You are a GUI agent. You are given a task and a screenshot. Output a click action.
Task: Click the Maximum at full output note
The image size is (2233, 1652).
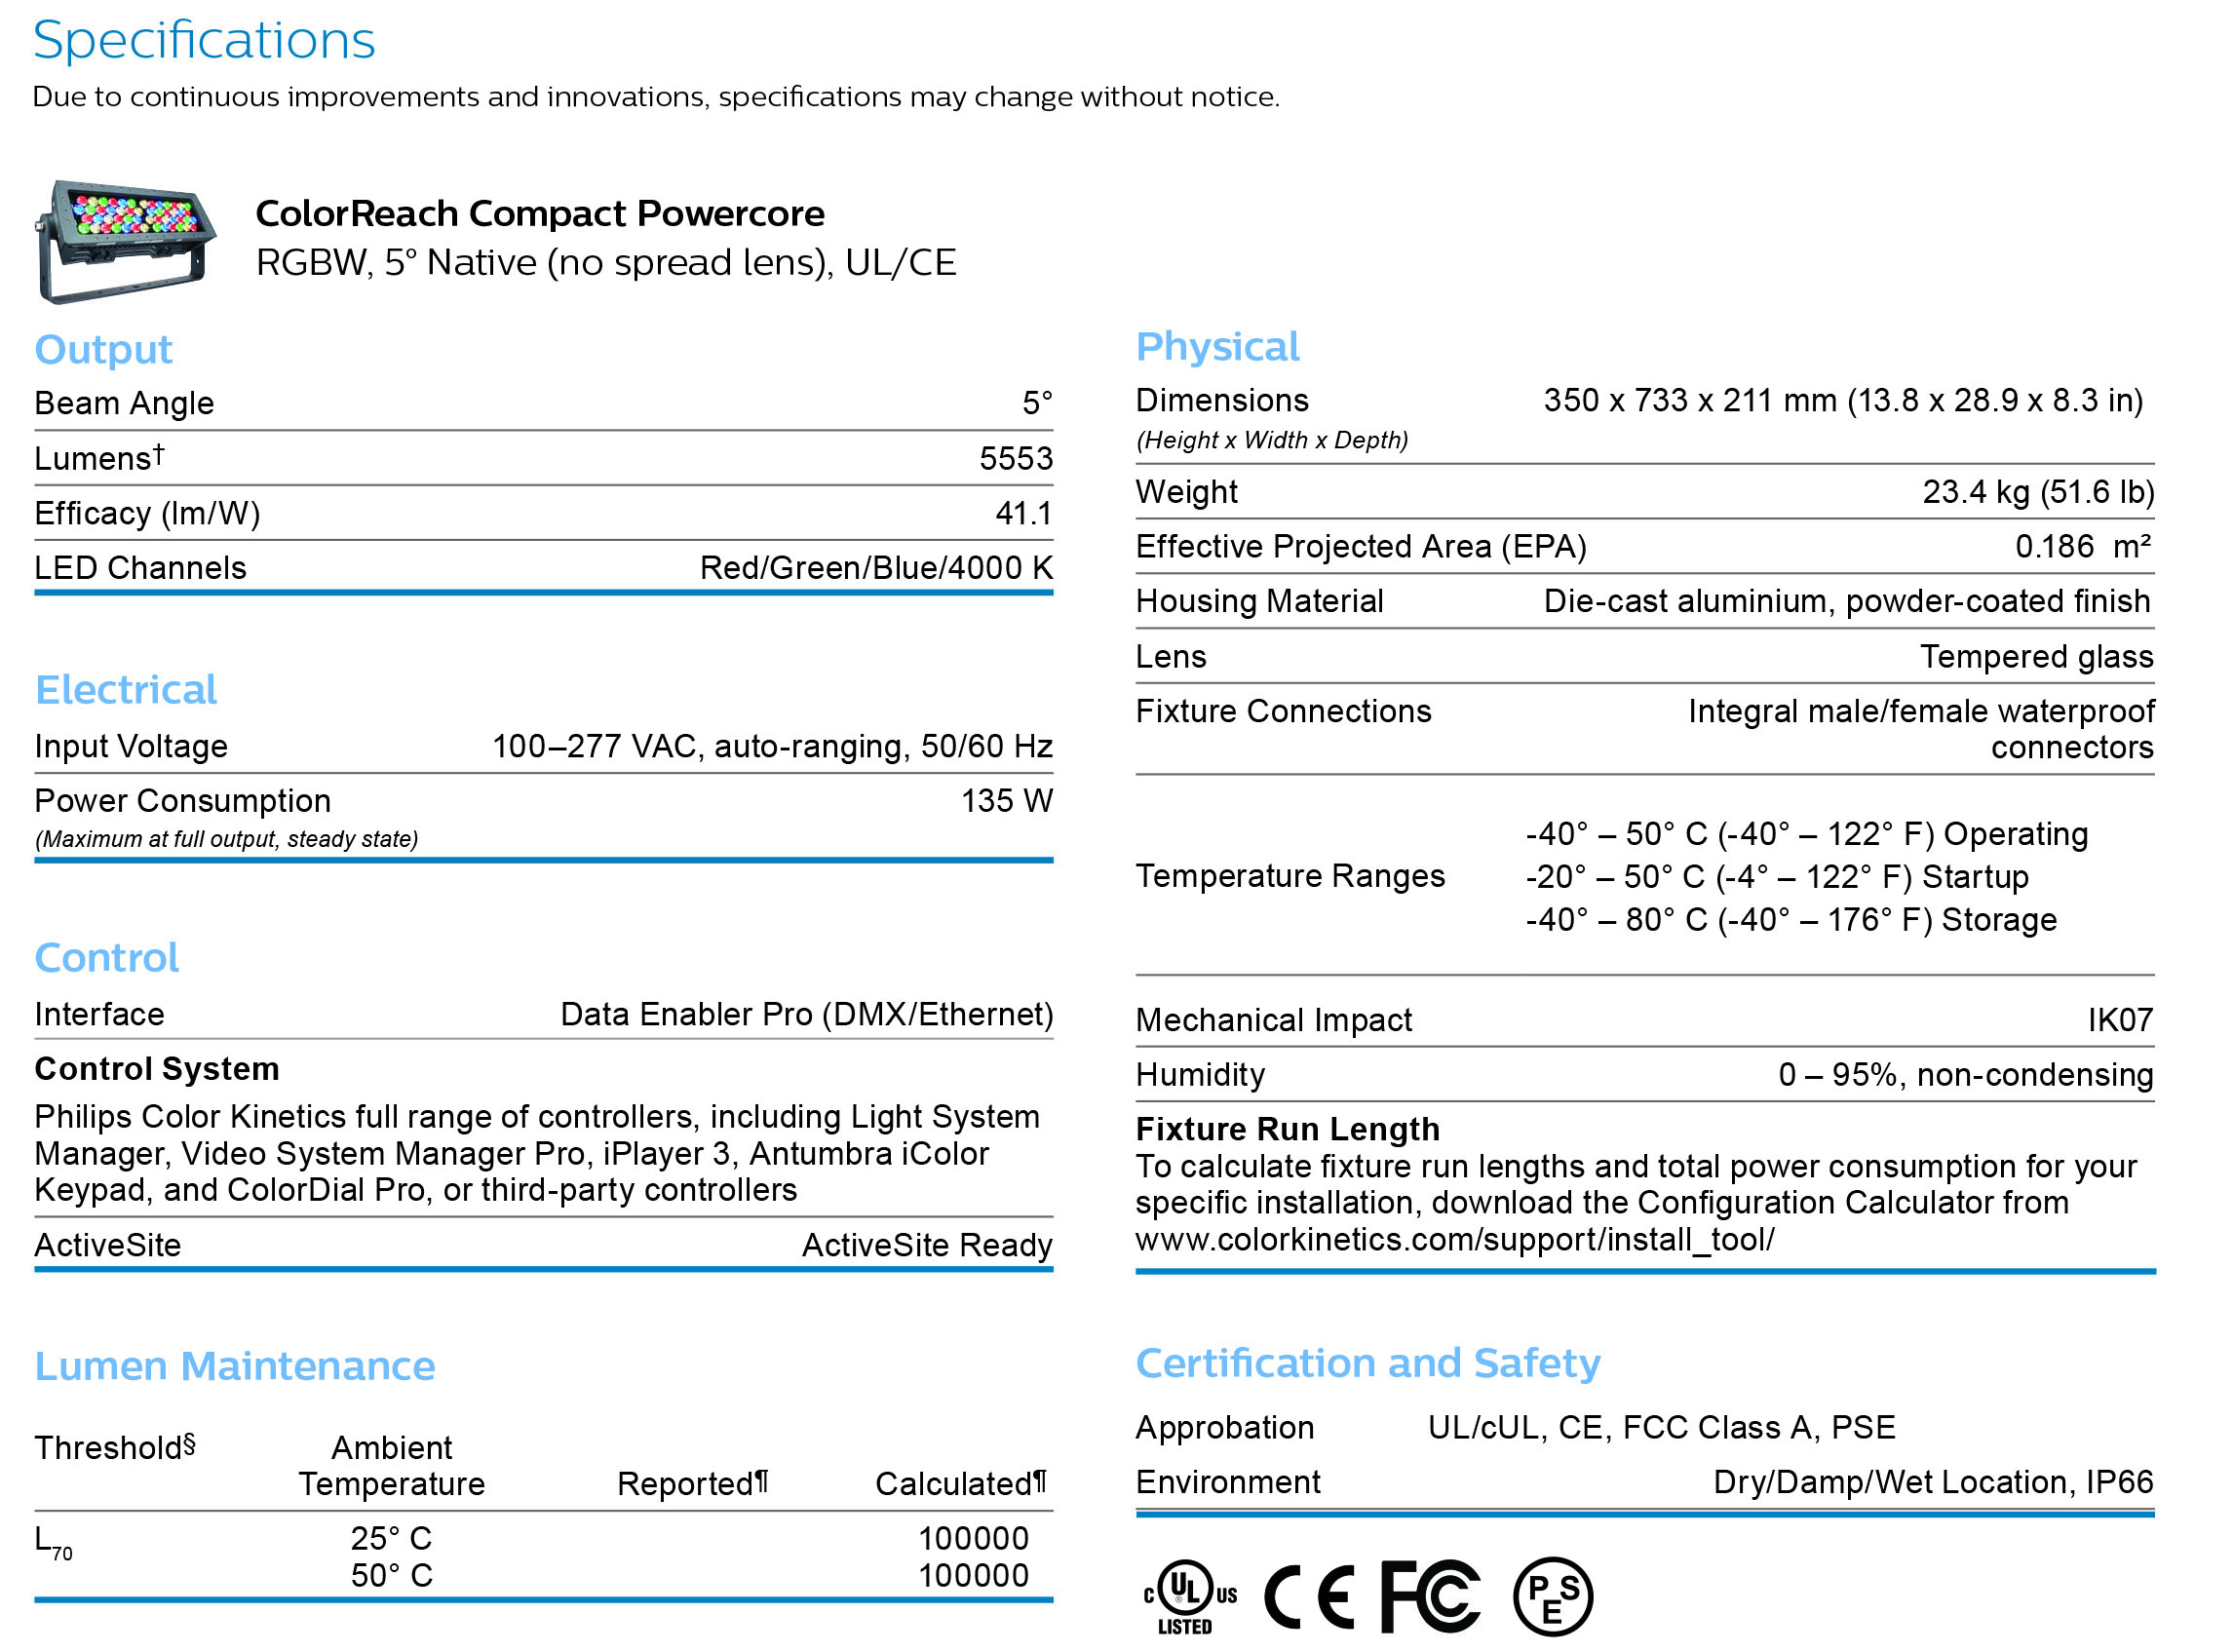coord(226,839)
